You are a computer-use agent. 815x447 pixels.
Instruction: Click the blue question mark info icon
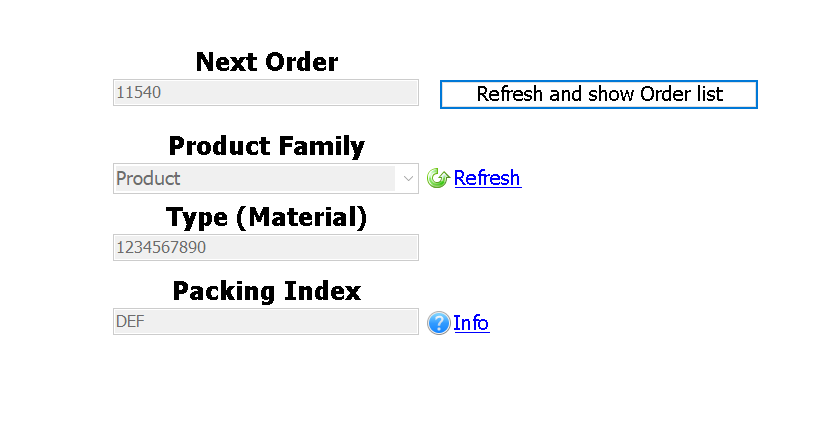coord(438,323)
